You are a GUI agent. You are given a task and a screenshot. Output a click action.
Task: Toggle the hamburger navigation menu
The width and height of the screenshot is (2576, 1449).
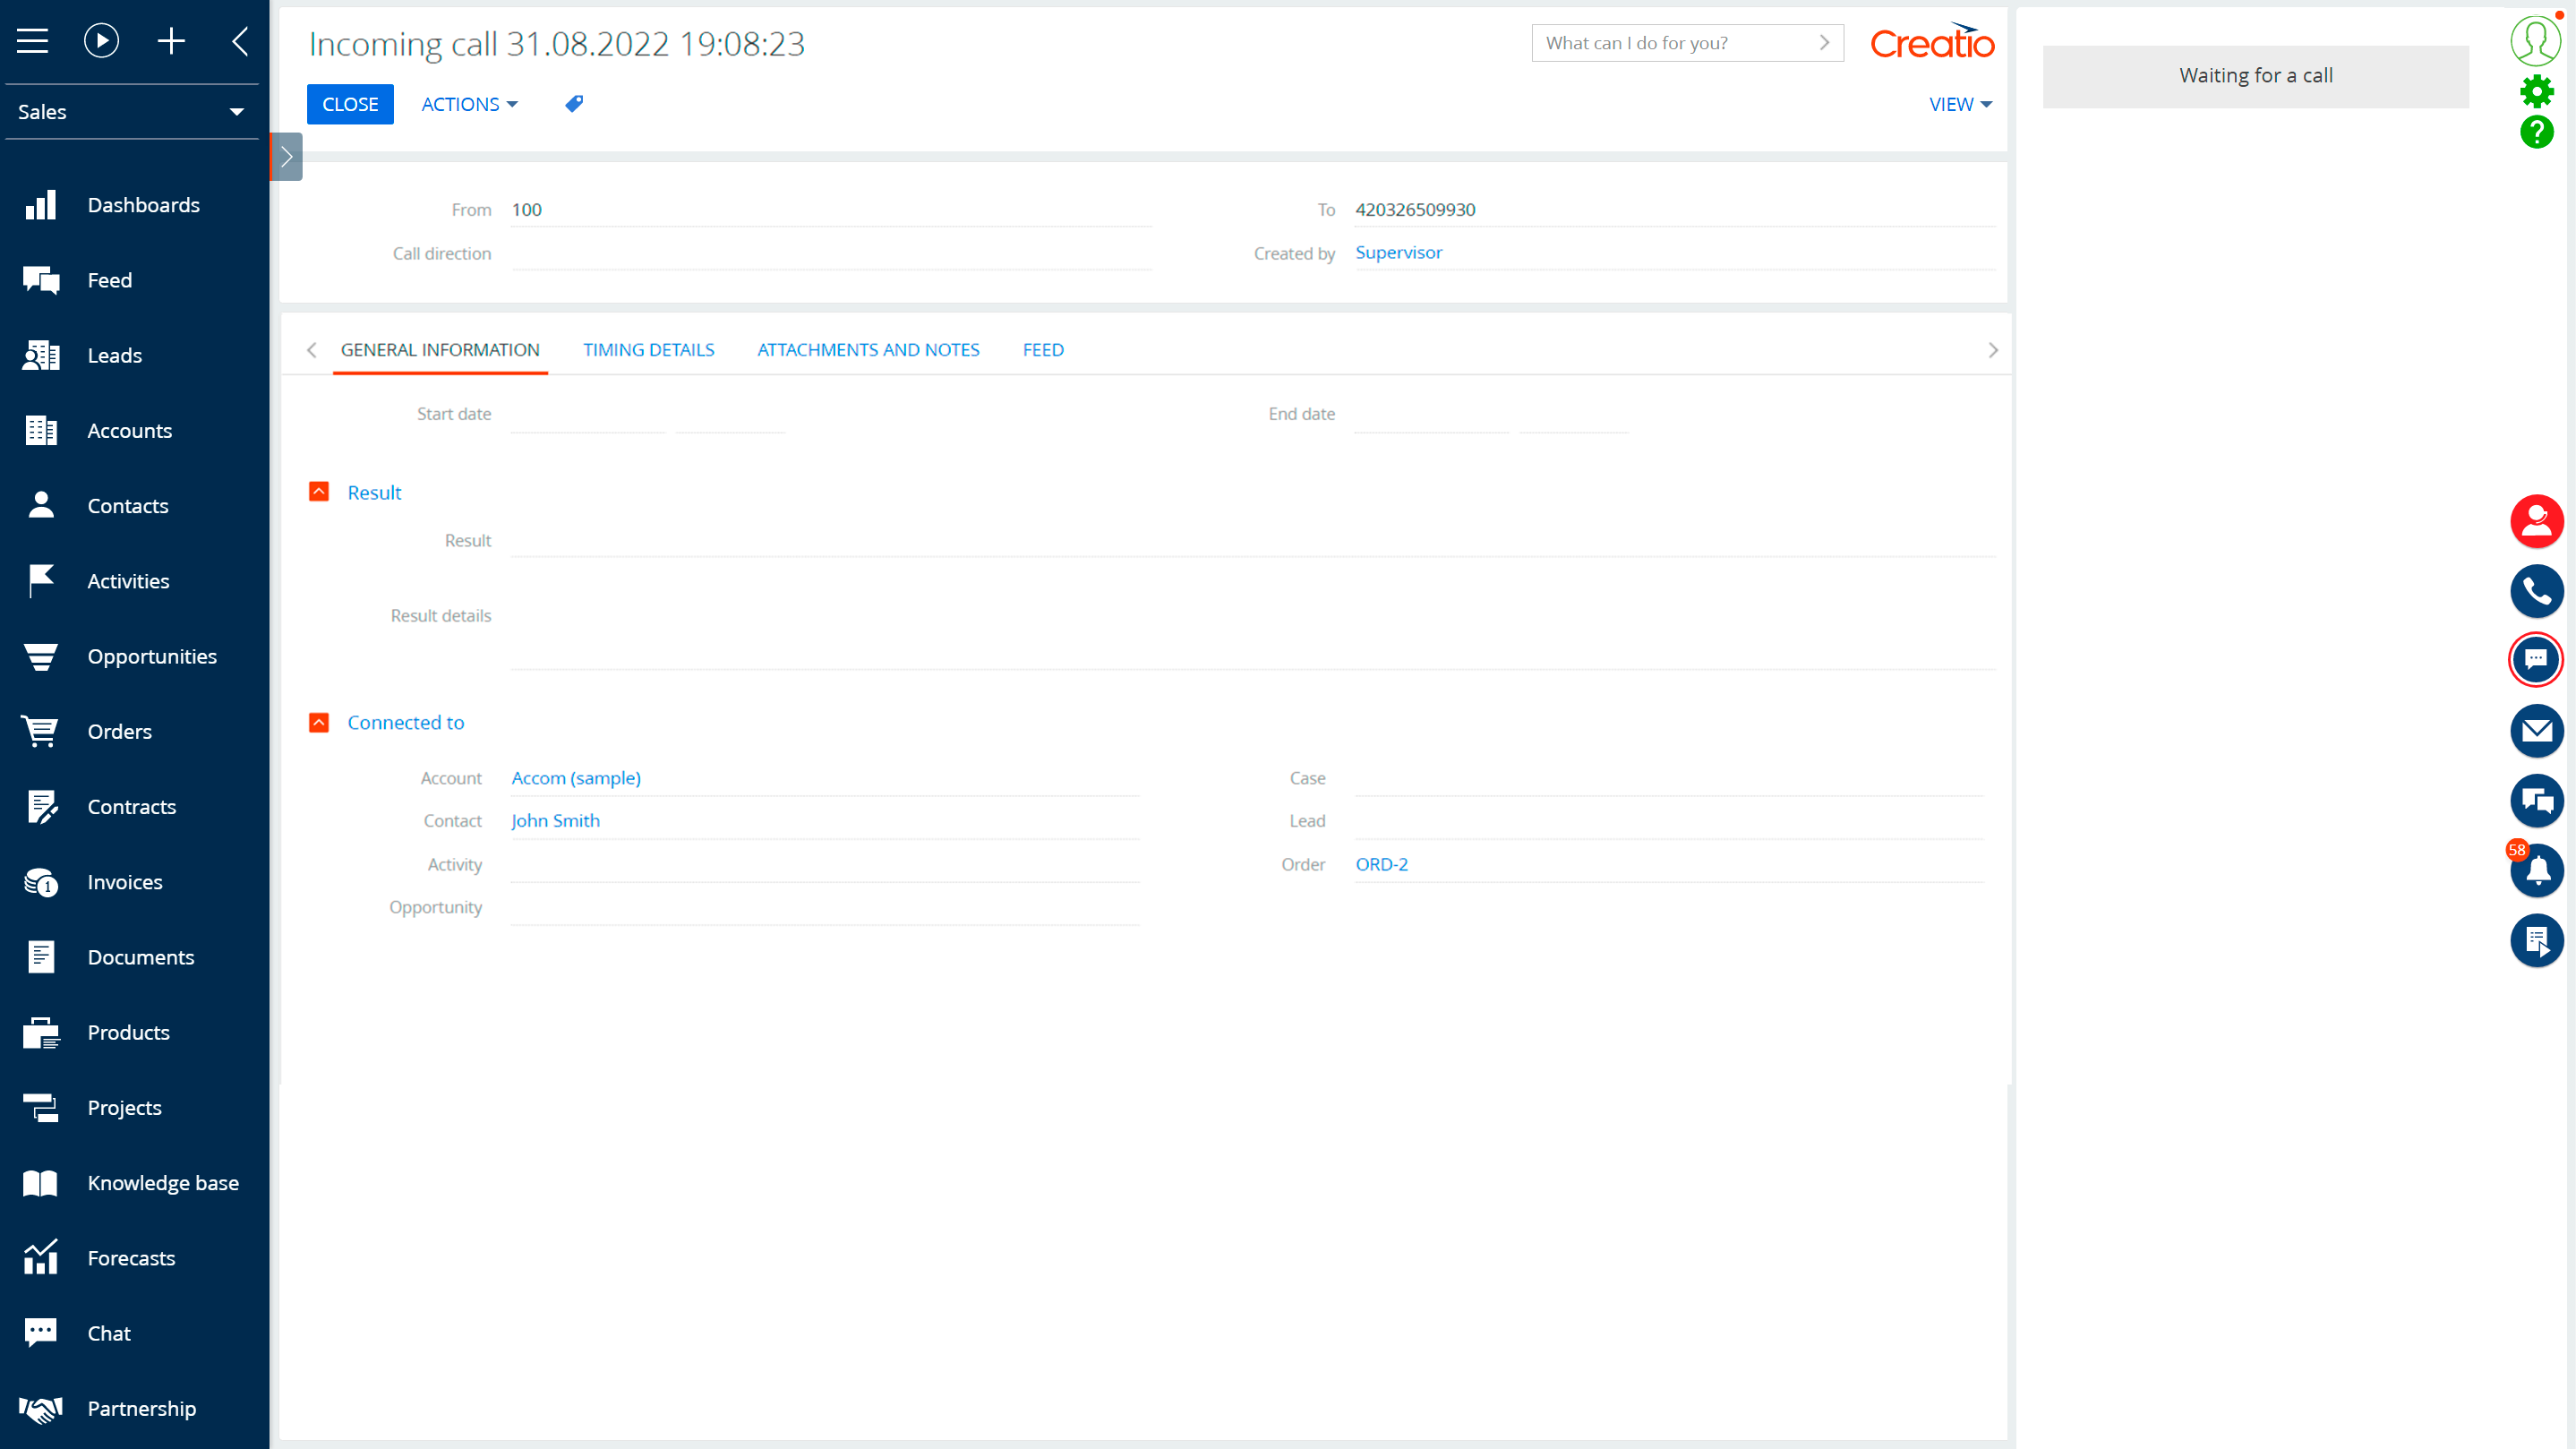pyautogui.click(x=32, y=41)
